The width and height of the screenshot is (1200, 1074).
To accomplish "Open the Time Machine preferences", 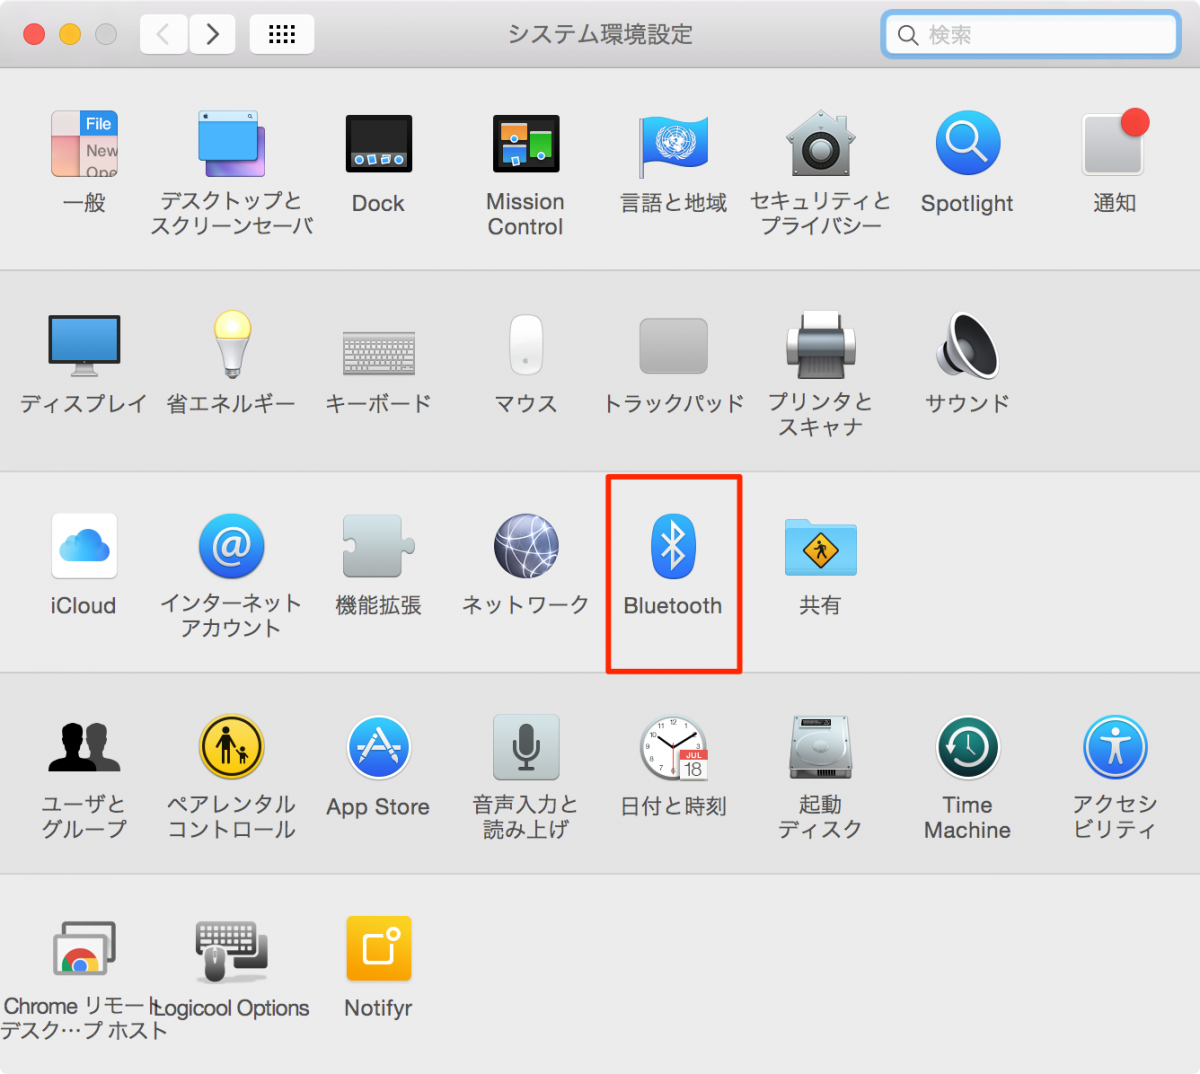I will point(966,747).
